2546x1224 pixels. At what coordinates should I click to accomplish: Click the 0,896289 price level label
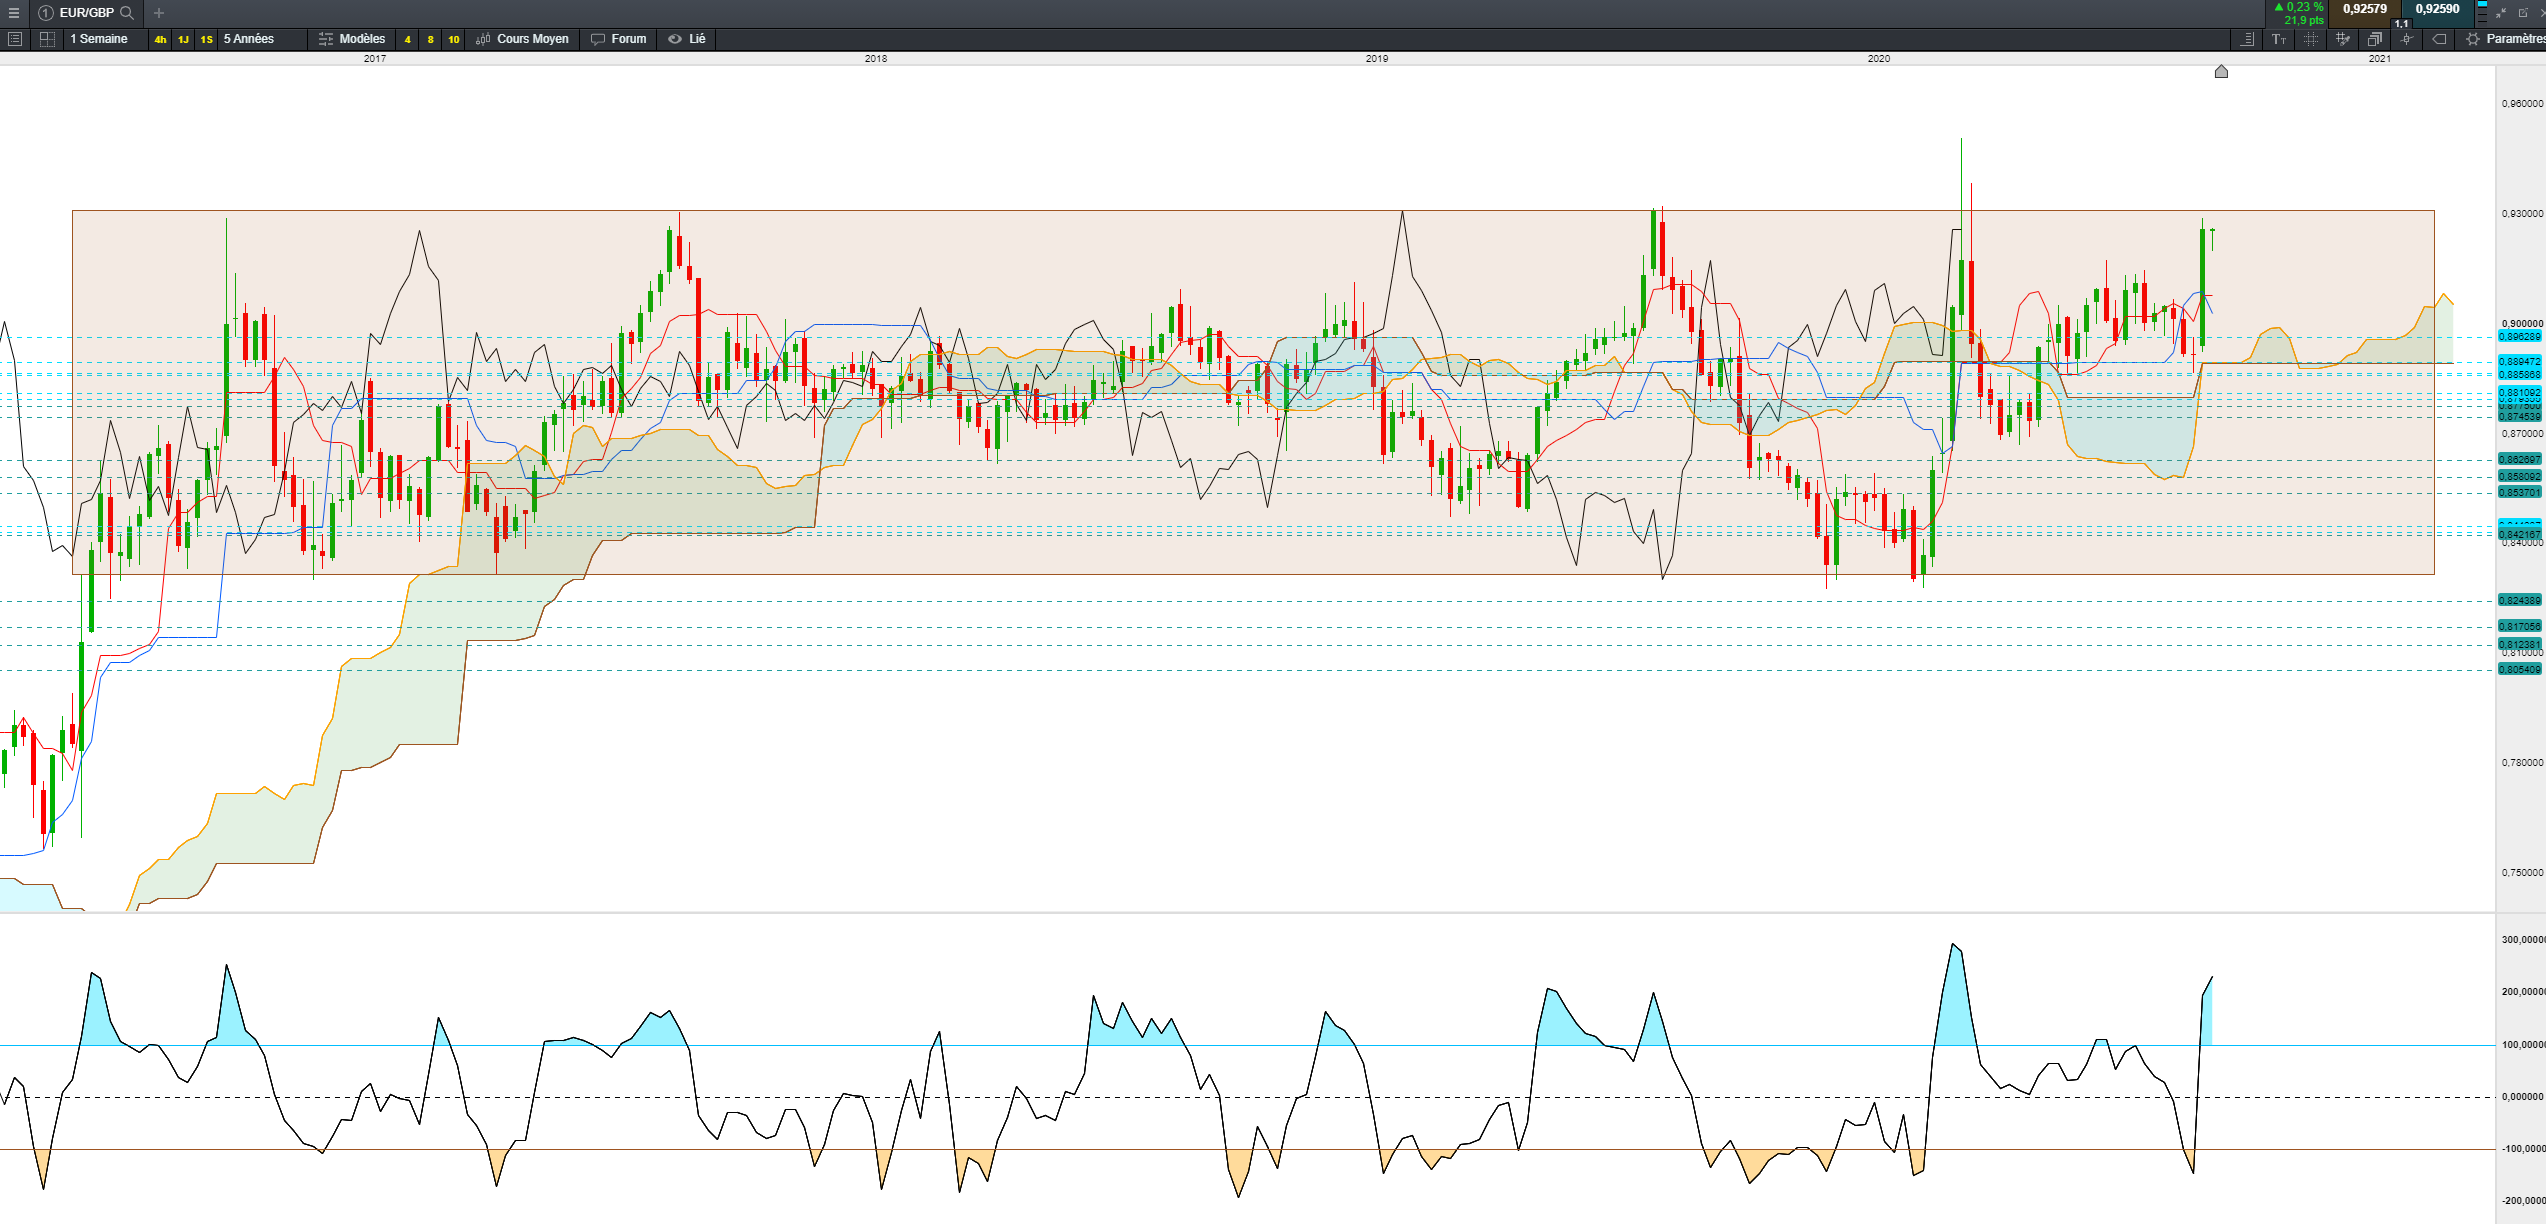2520,337
